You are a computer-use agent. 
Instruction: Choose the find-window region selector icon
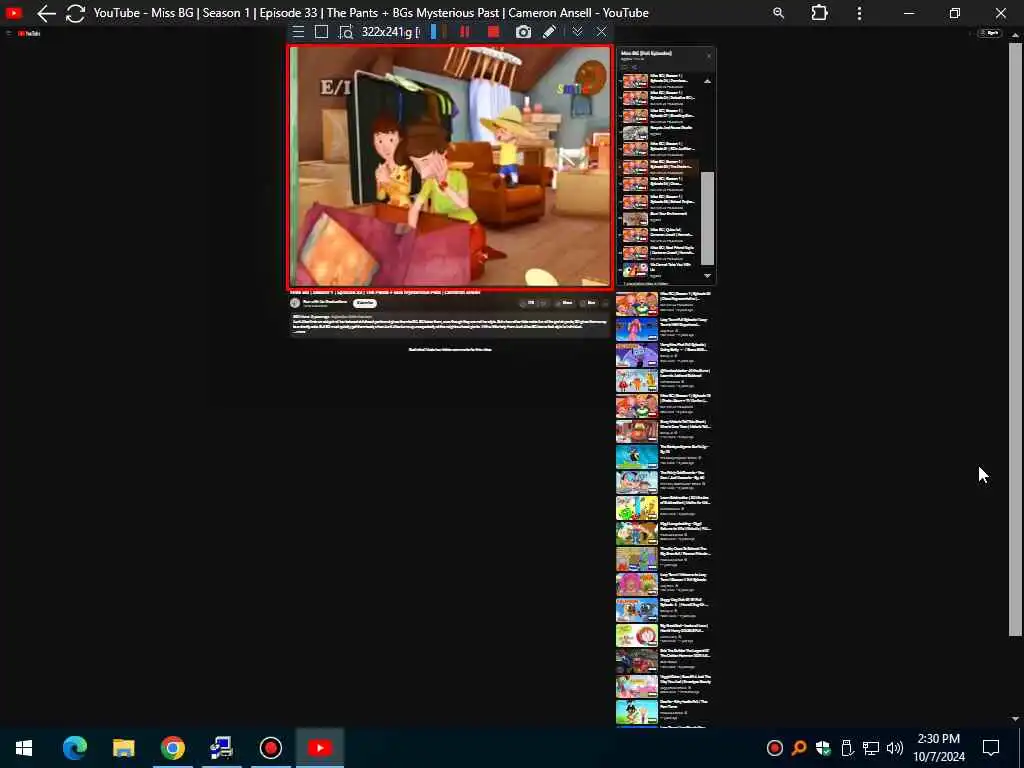(345, 32)
